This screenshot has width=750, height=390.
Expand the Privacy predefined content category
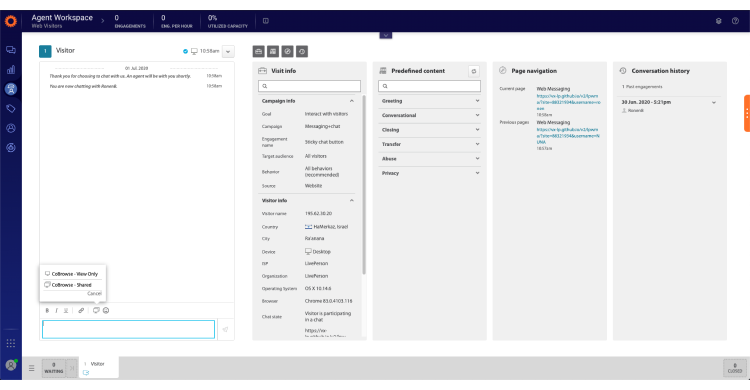(430, 173)
